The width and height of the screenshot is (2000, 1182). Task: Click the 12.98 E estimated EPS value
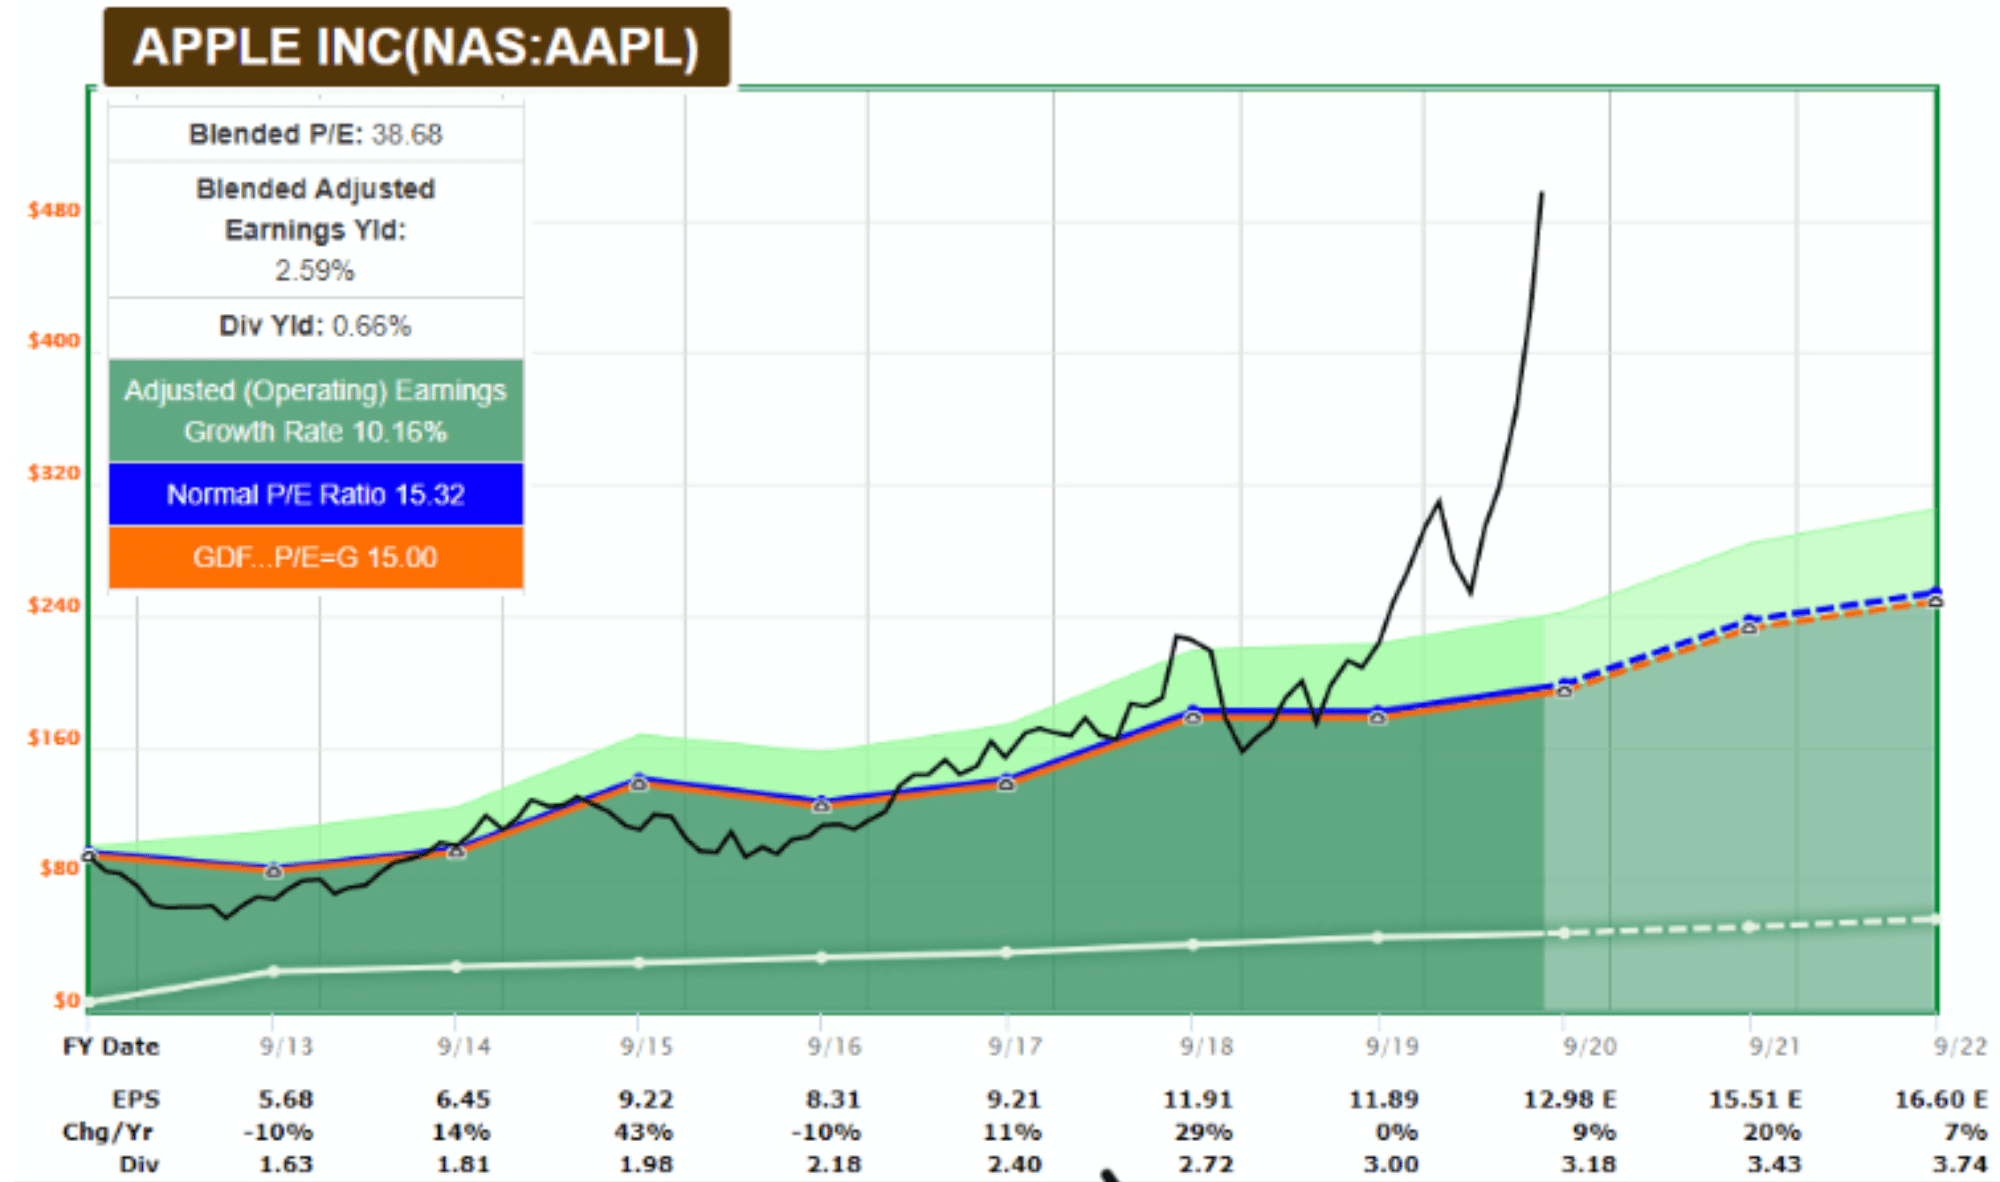click(x=1568, y=1100)
